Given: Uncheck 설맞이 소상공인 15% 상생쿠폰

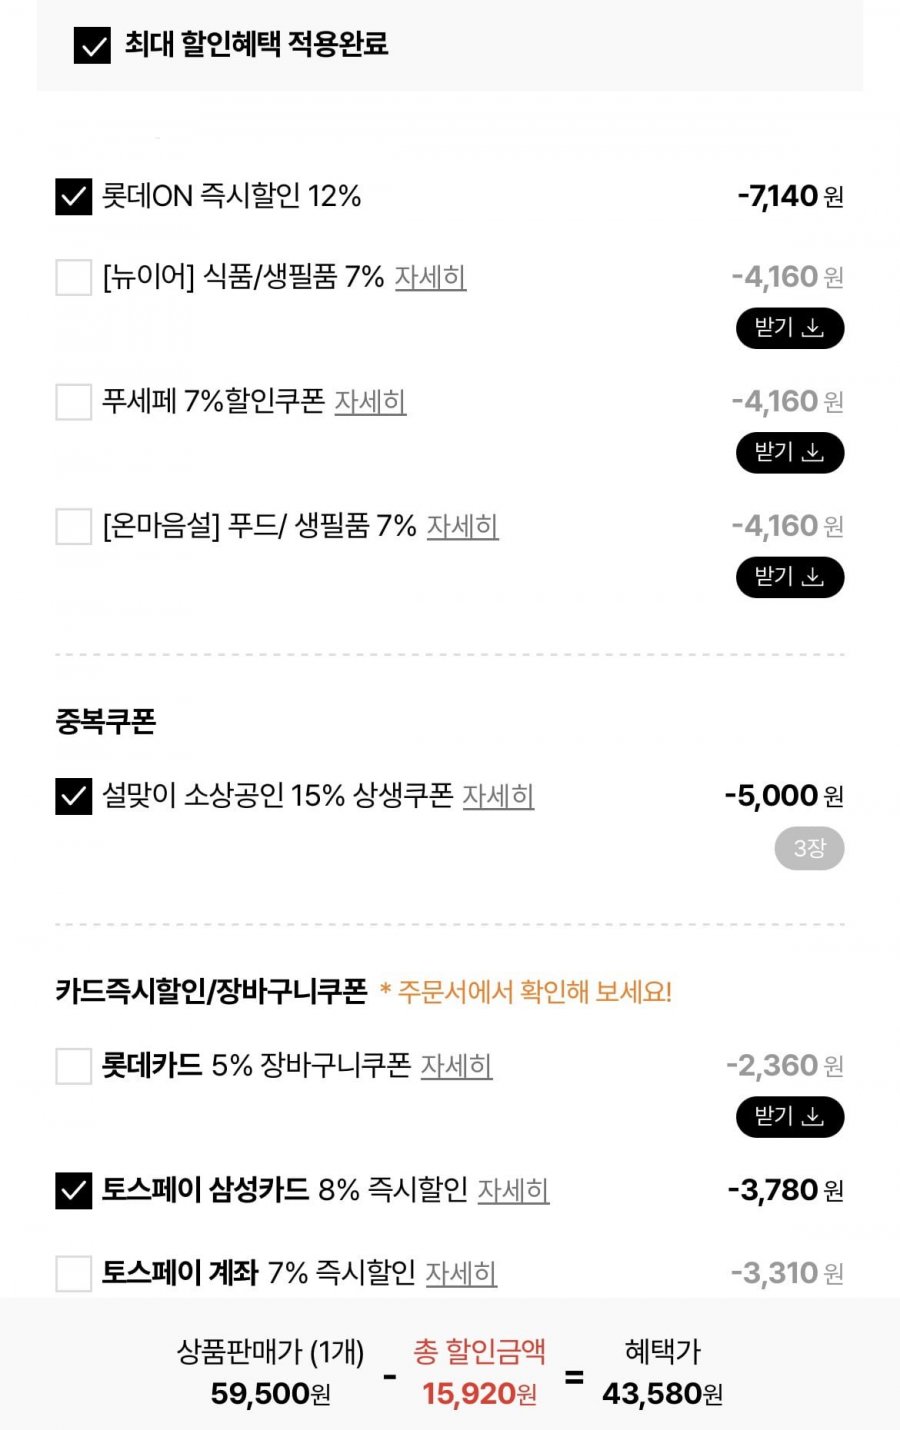Looking at the screenshot, I should [73, 796].
